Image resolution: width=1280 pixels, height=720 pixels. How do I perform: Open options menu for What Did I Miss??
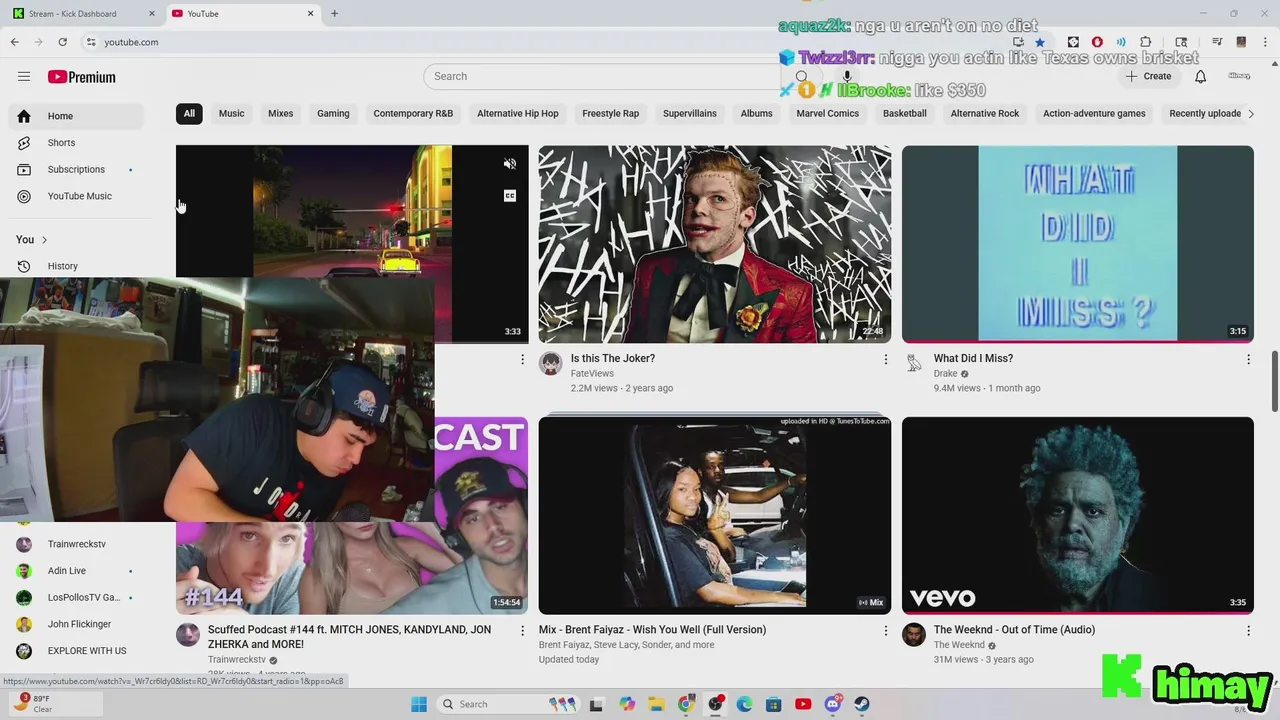(1248, 359)
